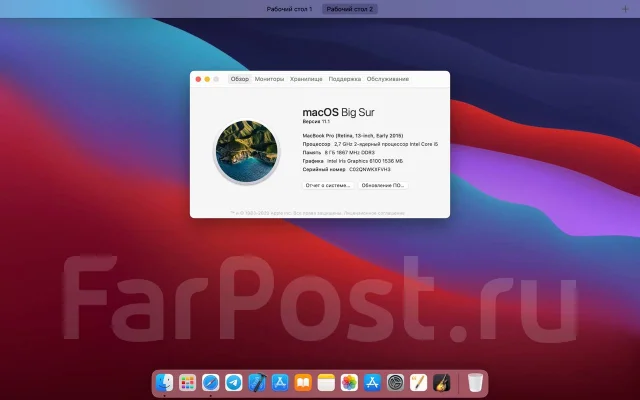
Task: Open the Trash in the Dock
Action: [475, 383]
